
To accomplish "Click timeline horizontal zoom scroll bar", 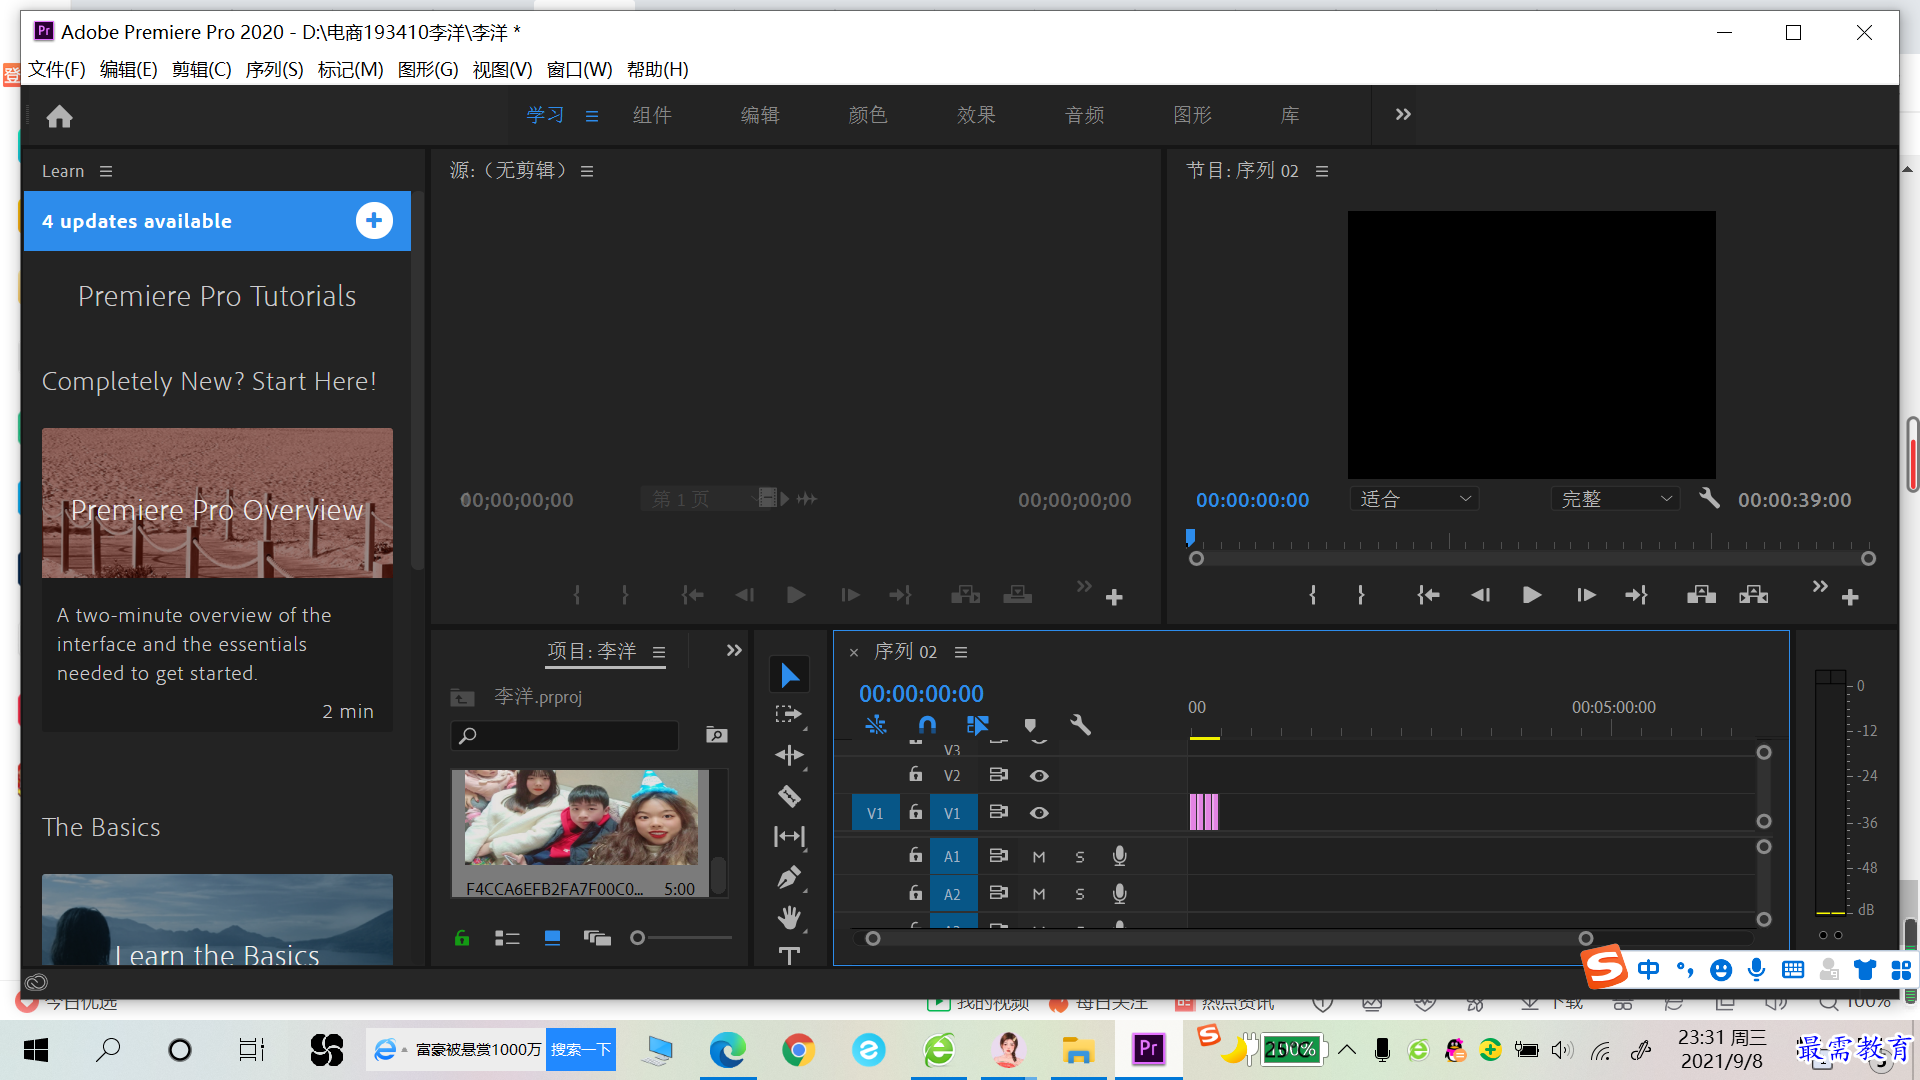I will [1229, 938].
